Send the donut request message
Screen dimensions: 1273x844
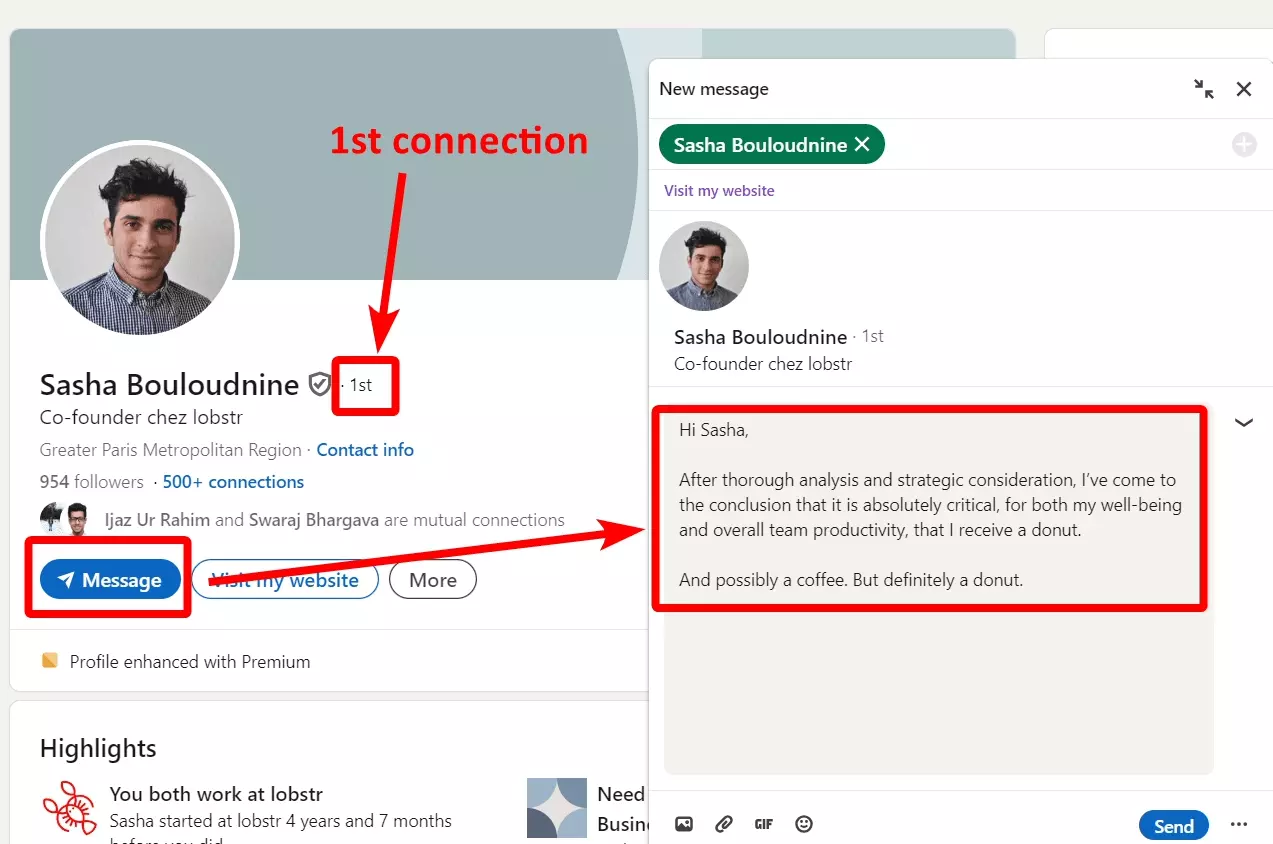point(1173,825)
